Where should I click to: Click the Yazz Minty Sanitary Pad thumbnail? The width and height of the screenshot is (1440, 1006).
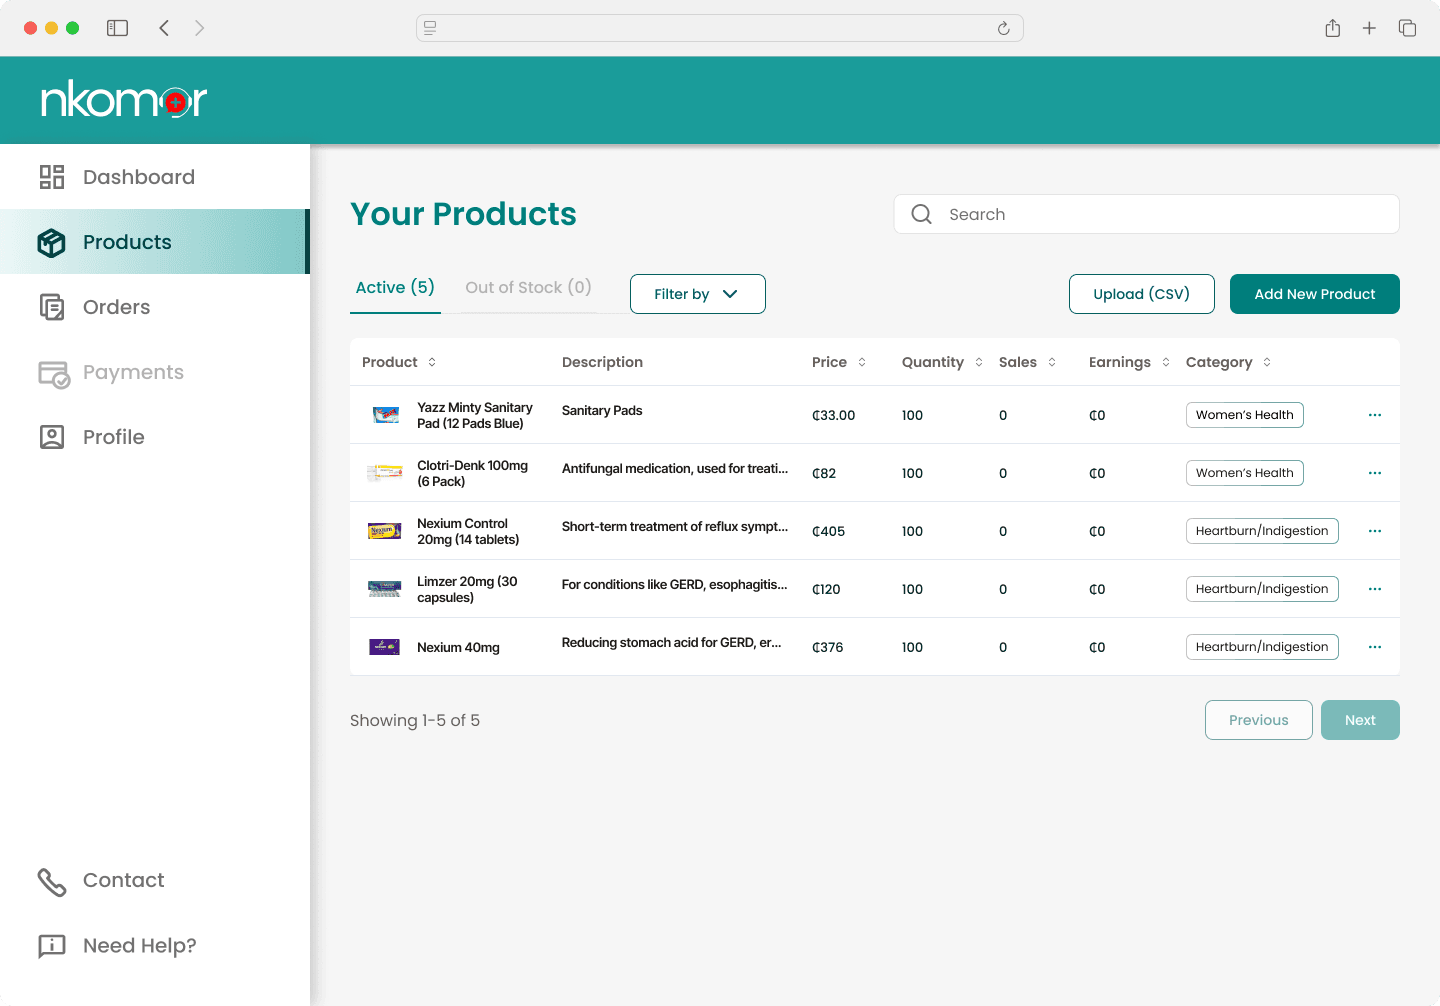click(385, 415)
